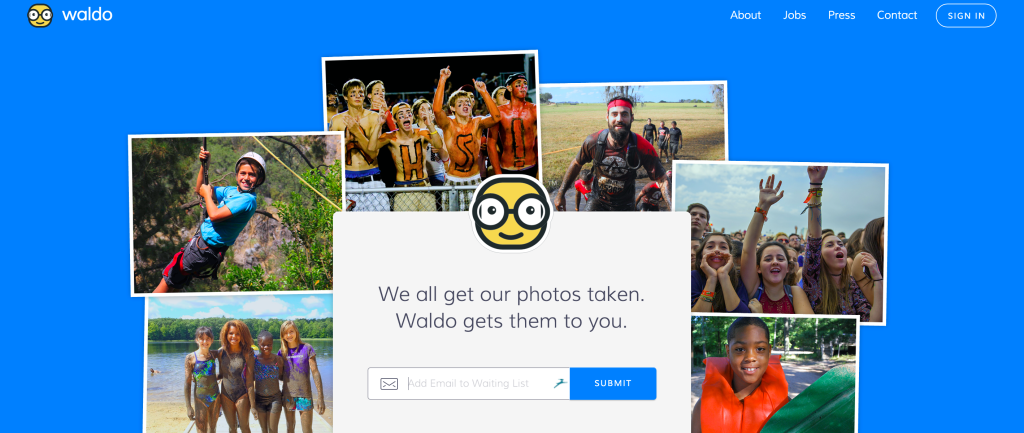The height and width of the screenshot is (433, 1024).
Task: Click the Waldo face logo in header
Action: (x=40, y=16)
